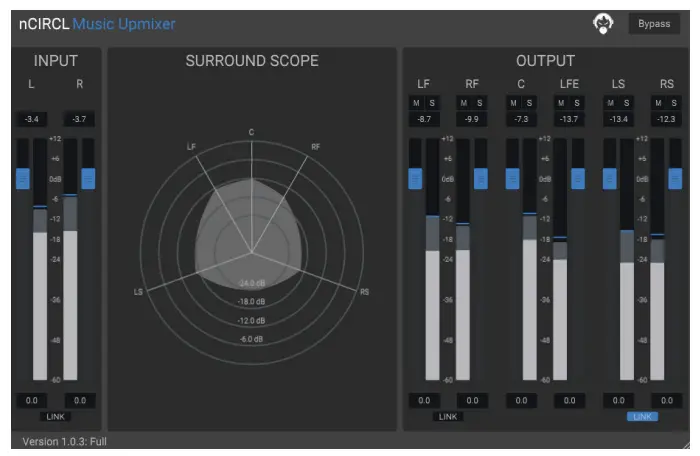The height and width of the screenshot is (456, 700).
Task: Click the LFE output fader handle
Action: (577, 178)
